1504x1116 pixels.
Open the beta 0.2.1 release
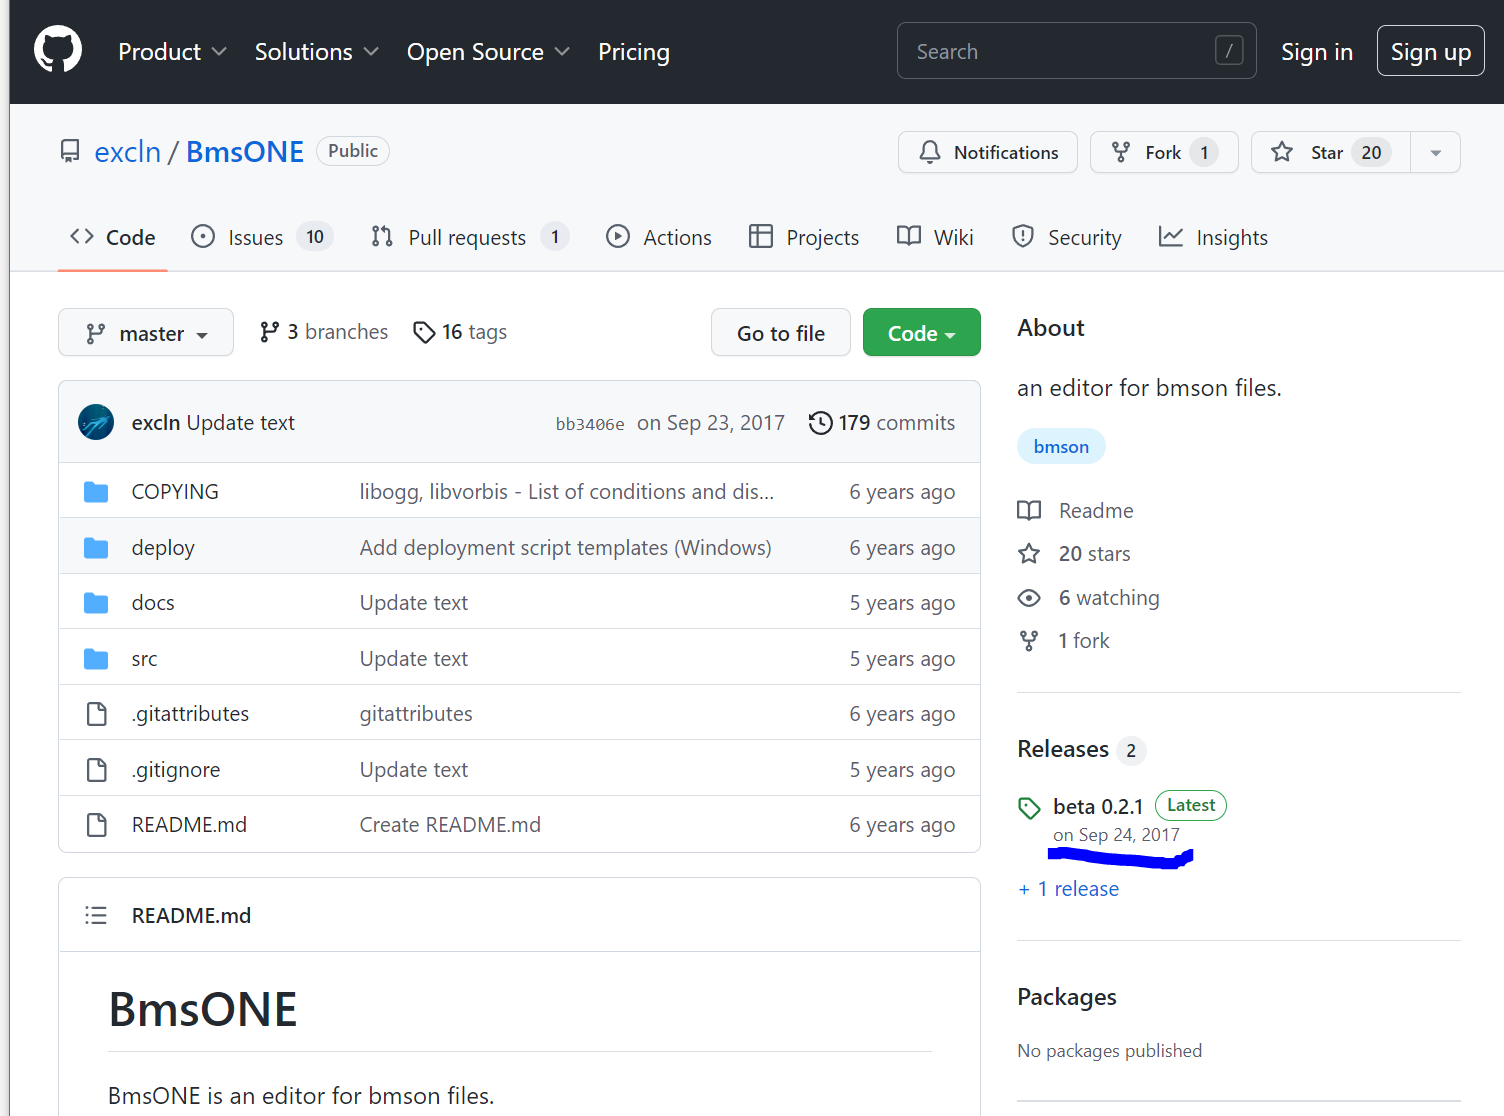1098,807
